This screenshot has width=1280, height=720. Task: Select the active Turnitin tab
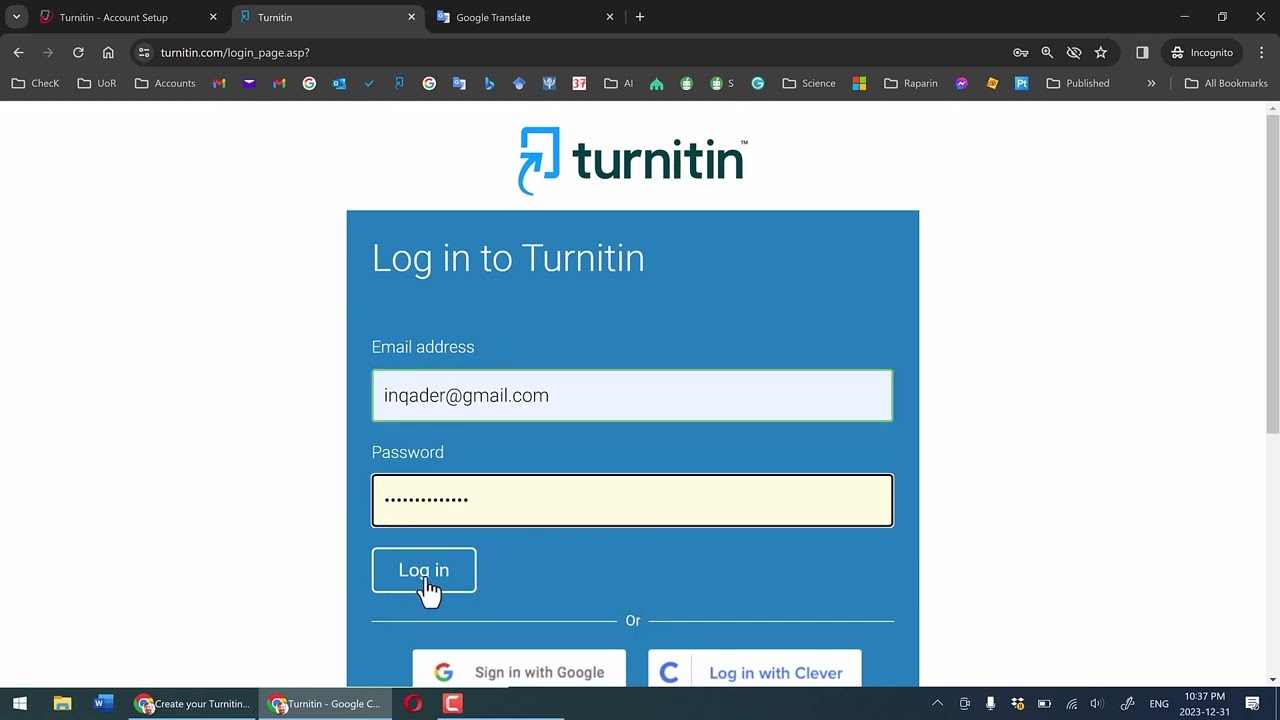pyautogui.click(x=275, y=17)
